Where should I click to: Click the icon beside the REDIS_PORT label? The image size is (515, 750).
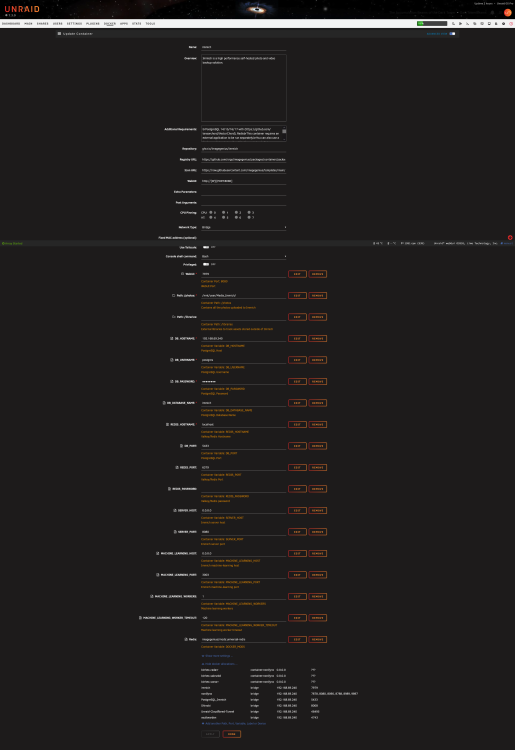(177, 467)
